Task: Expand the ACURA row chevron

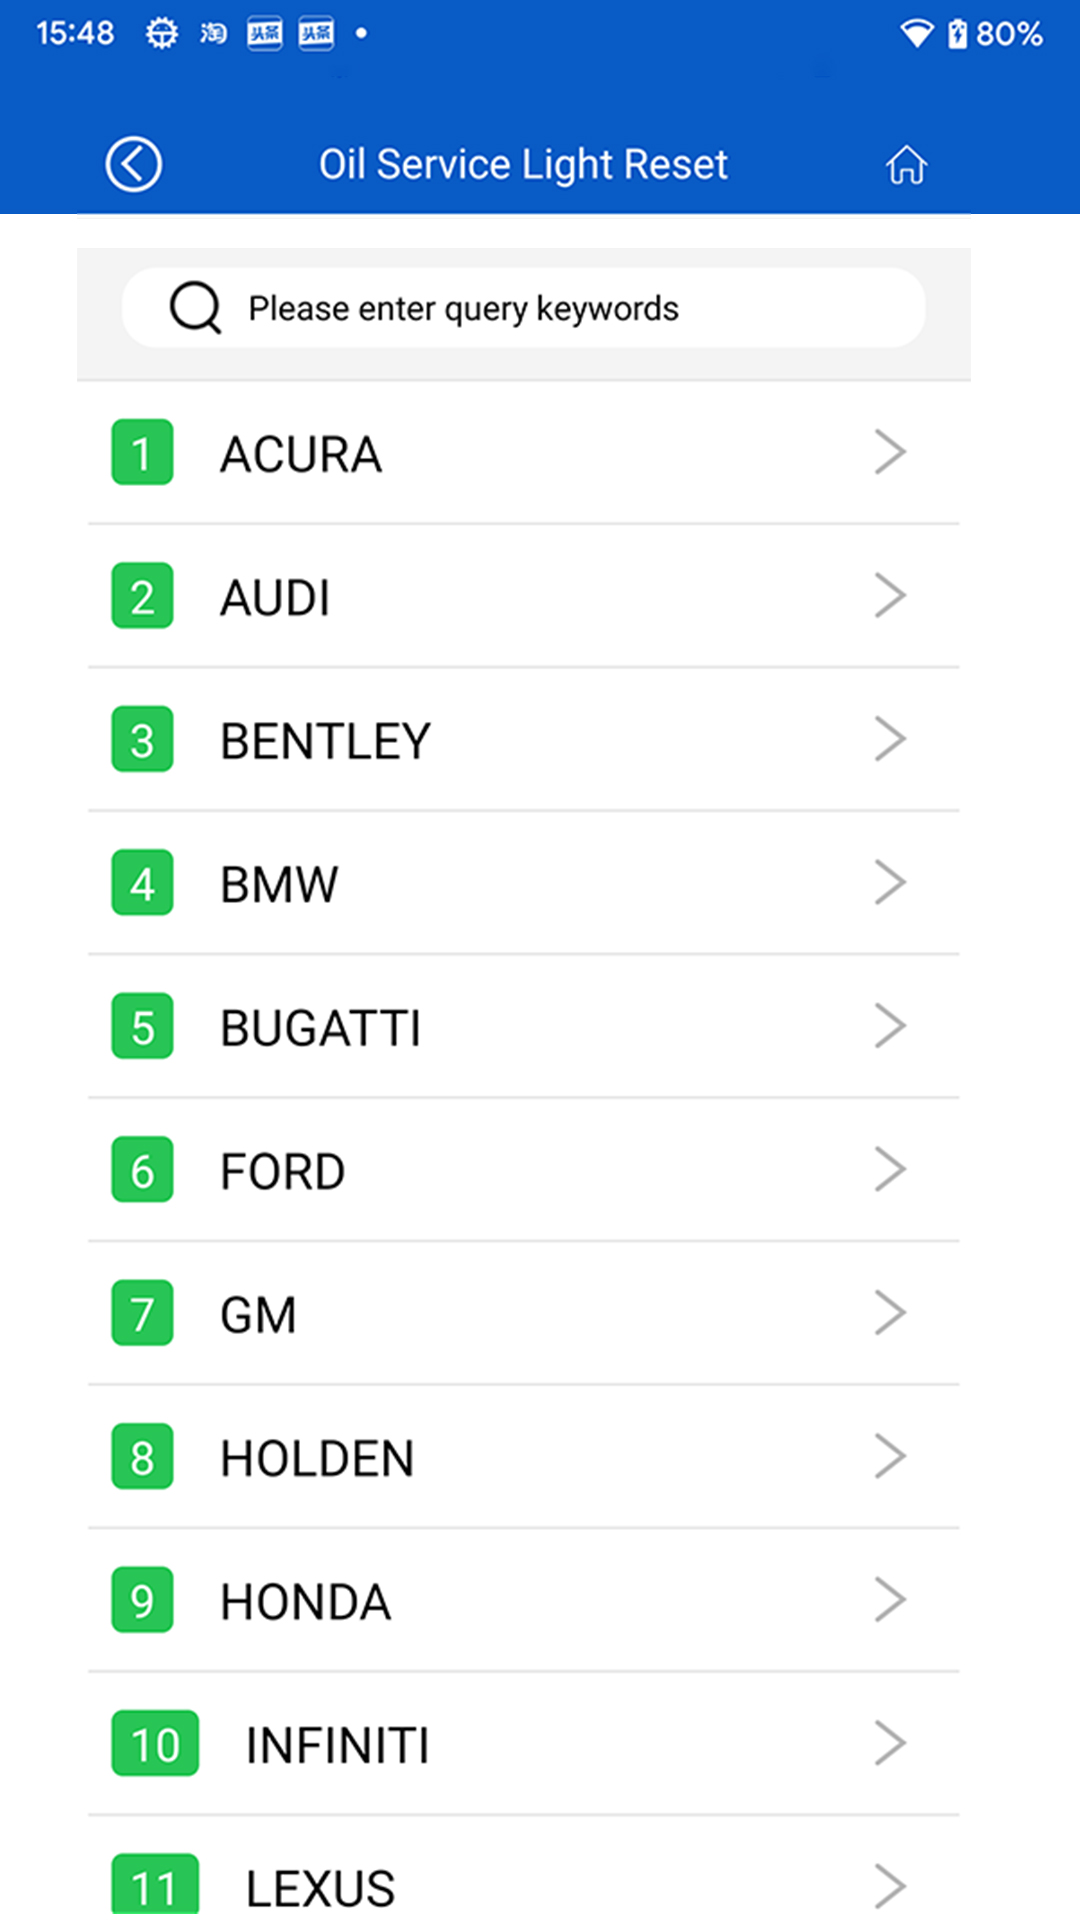Action: click(890, 452)
